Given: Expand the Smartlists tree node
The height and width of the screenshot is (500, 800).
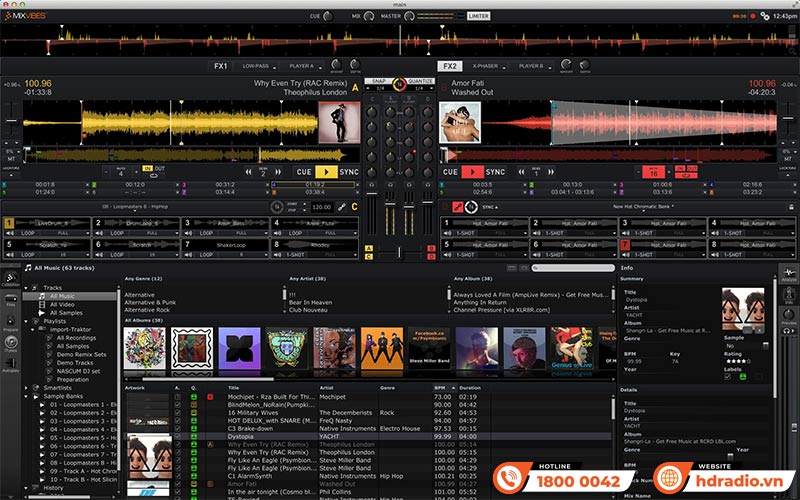Looking at the screenshot, I should tap(26, 388).
